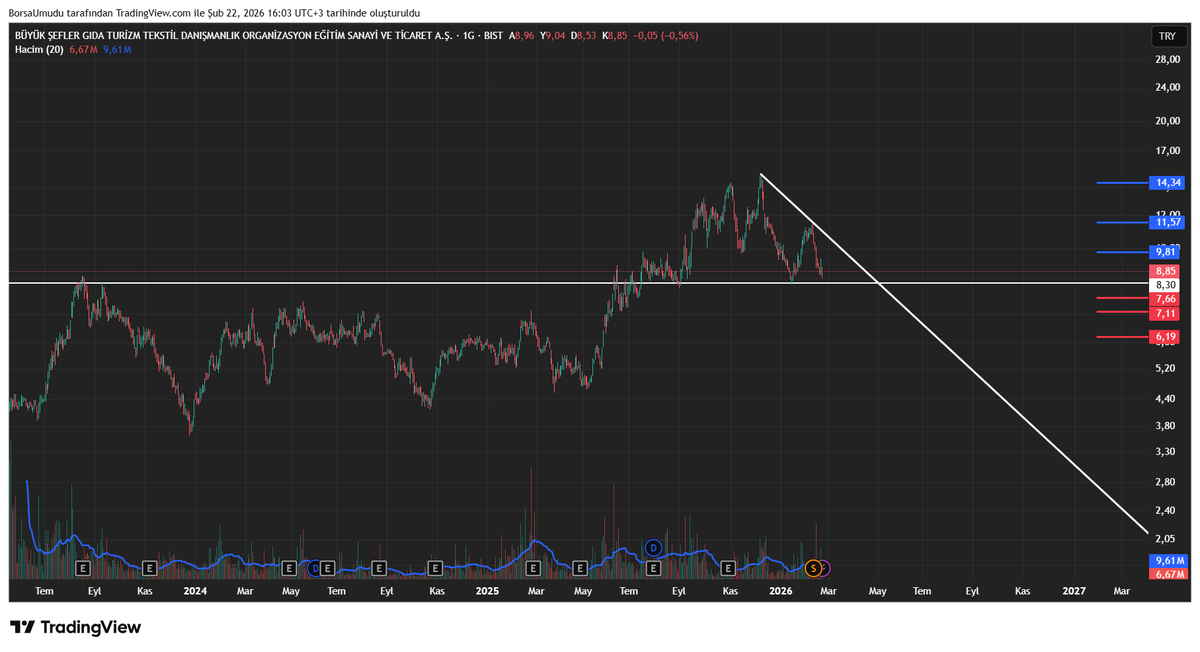Screen dimensions: 1200x652
Task: Click the 14,34 blue price level label
Action: [x=1167, y=183]
